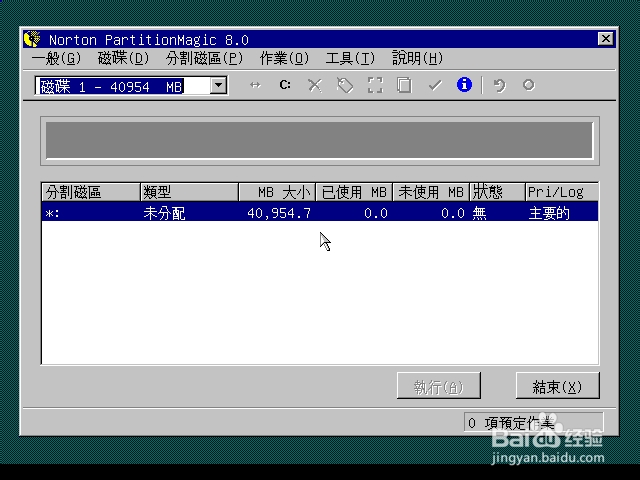This screenshot has height=480, width=640.
Task: Click the 已使用 MB column header
Action: click(x=354, y=192)
